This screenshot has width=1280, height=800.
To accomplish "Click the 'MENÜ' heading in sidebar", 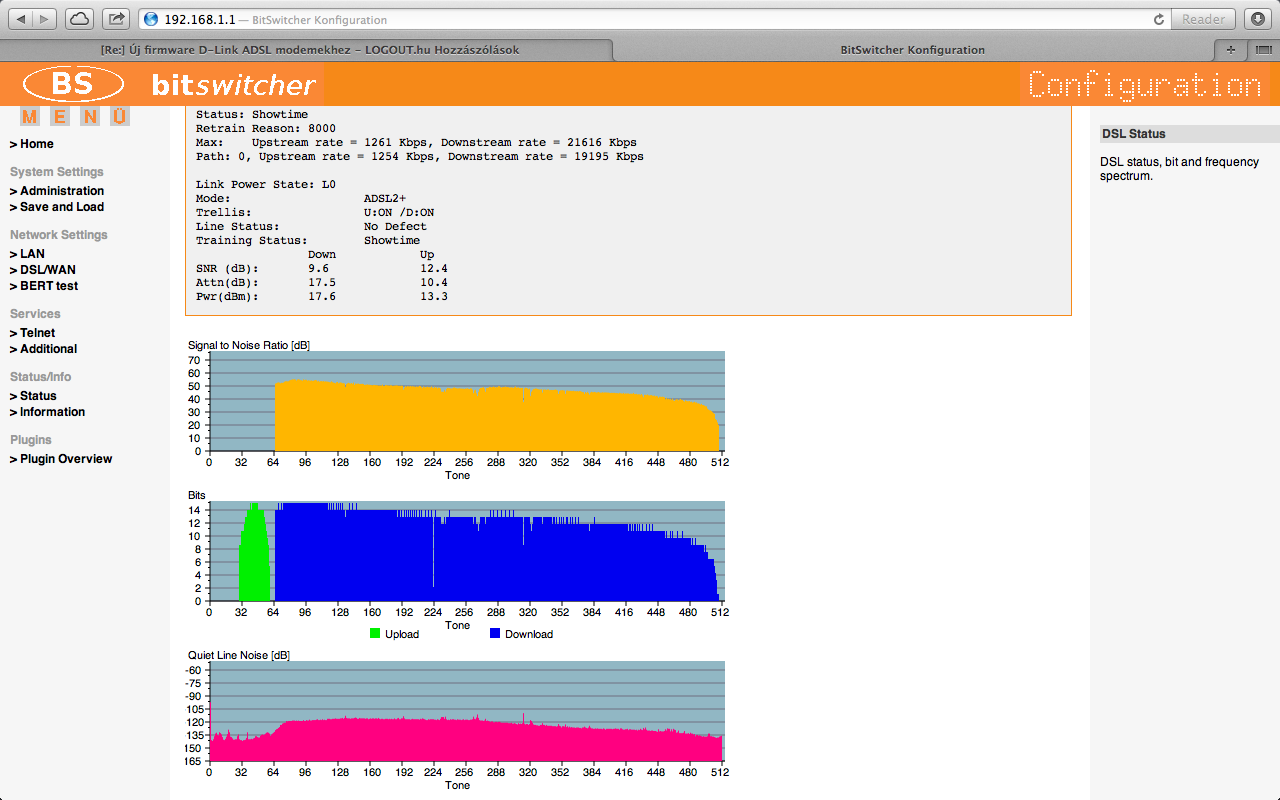I will coord(74,116).
